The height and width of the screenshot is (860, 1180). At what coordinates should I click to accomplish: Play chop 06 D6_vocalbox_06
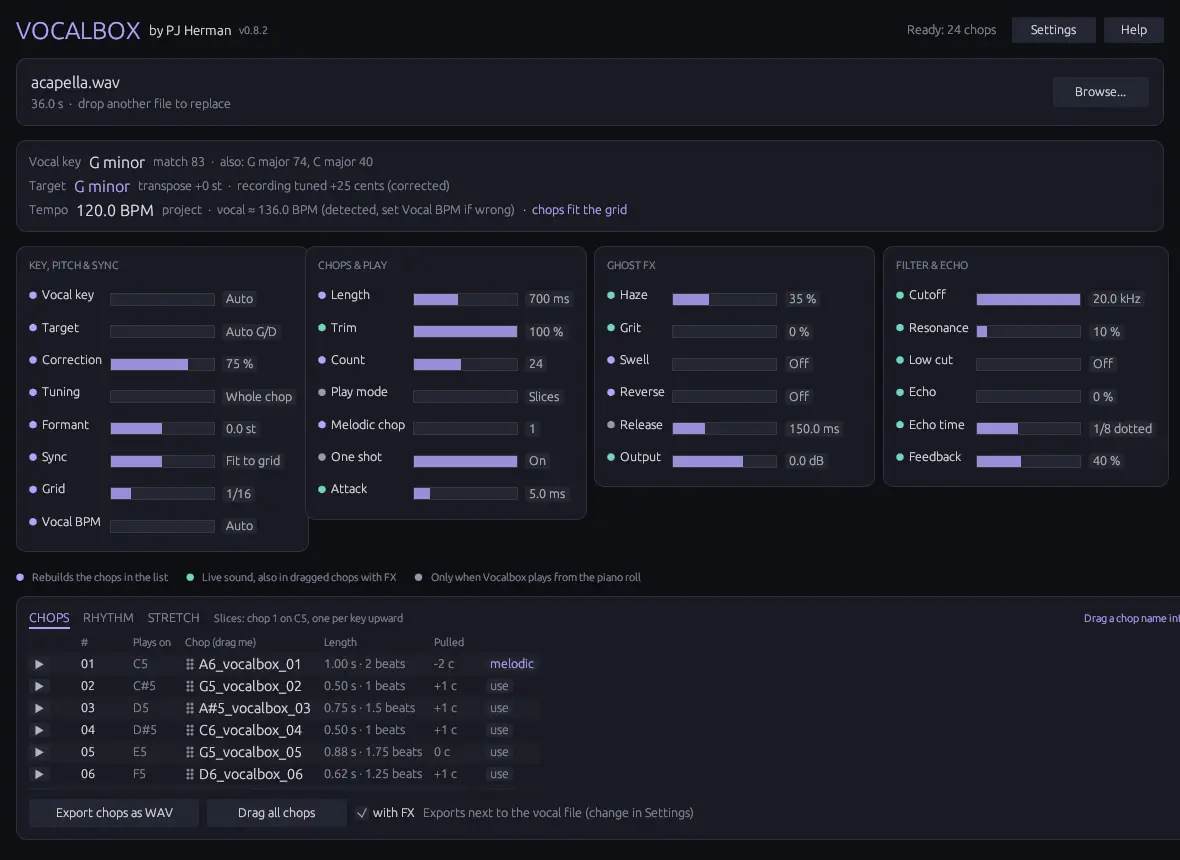pos(39,773)
